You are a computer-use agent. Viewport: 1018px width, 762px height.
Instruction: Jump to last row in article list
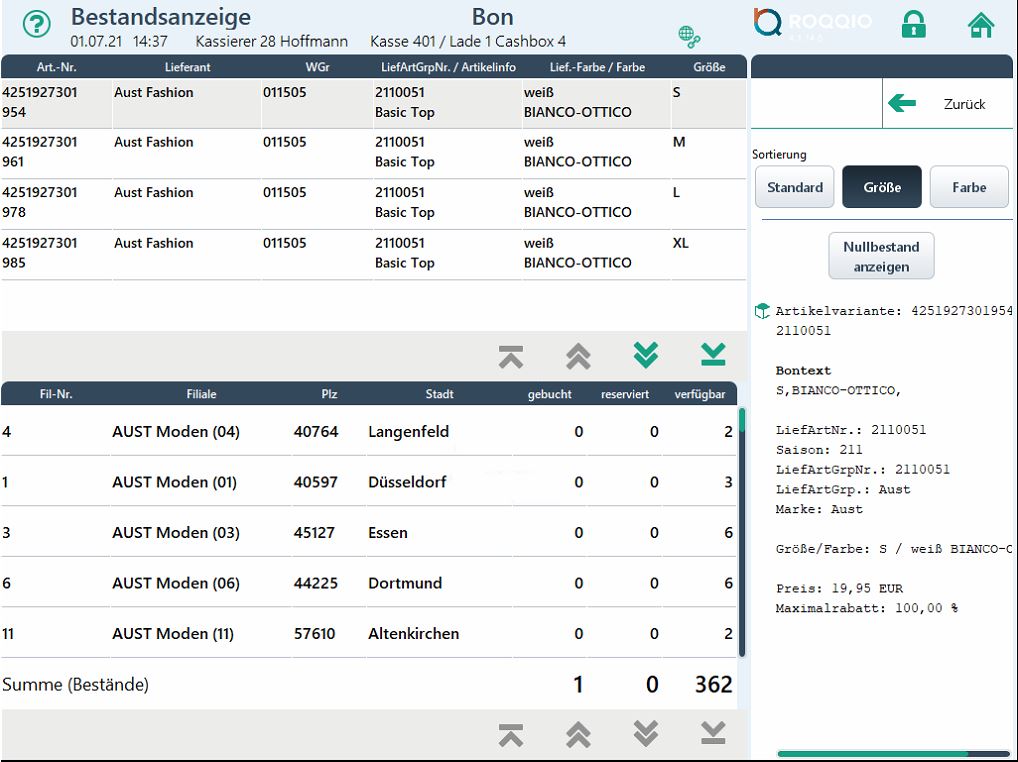coord(713,355)
